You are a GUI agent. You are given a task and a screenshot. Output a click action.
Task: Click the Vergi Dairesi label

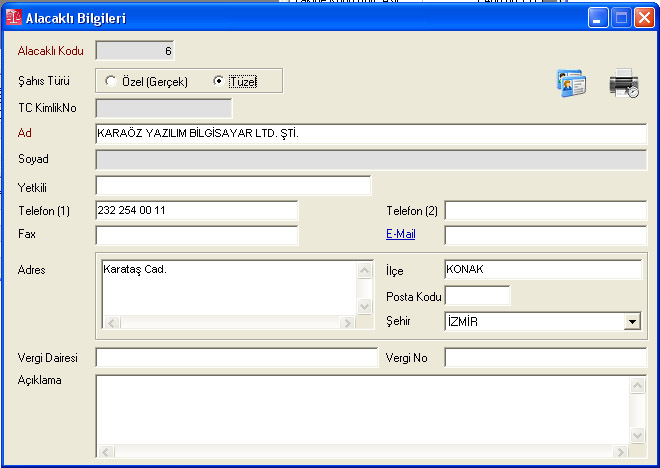(48, 358)
